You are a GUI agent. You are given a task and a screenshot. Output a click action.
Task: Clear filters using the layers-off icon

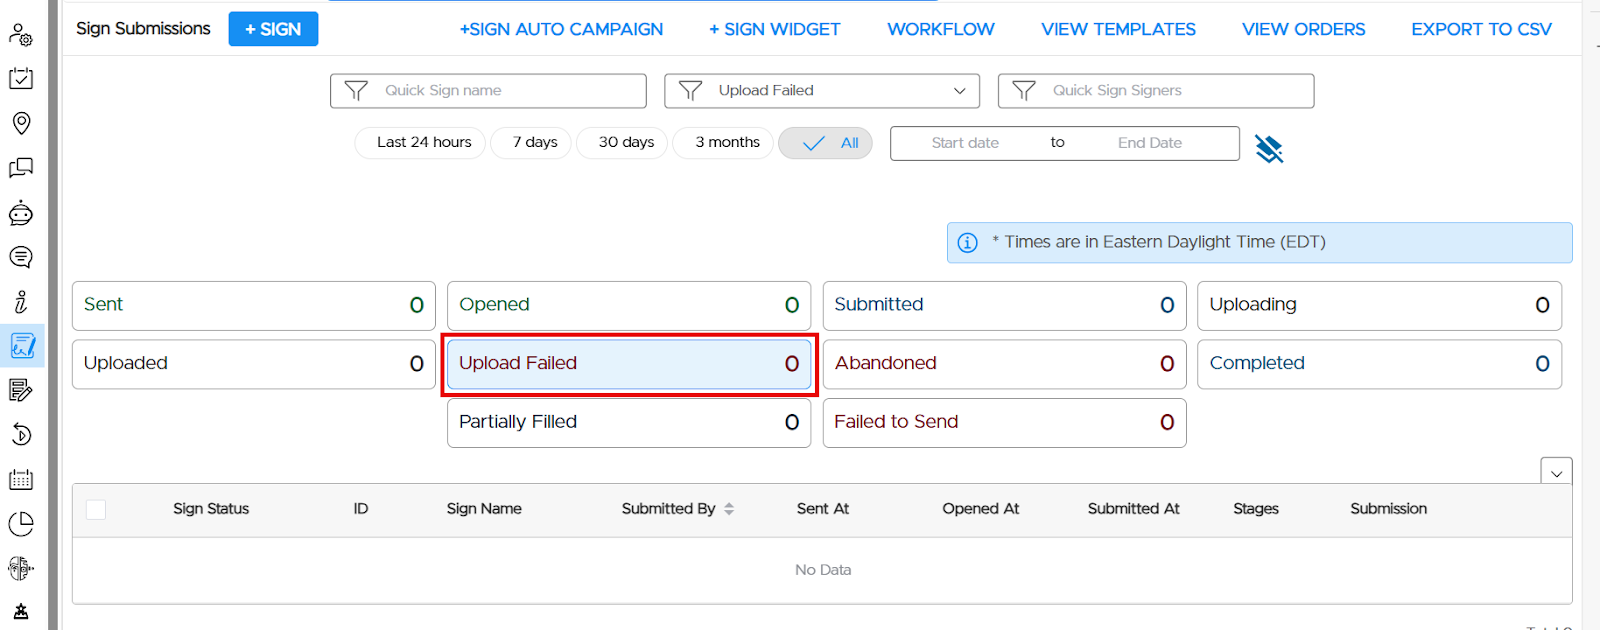pos(1269,149)
